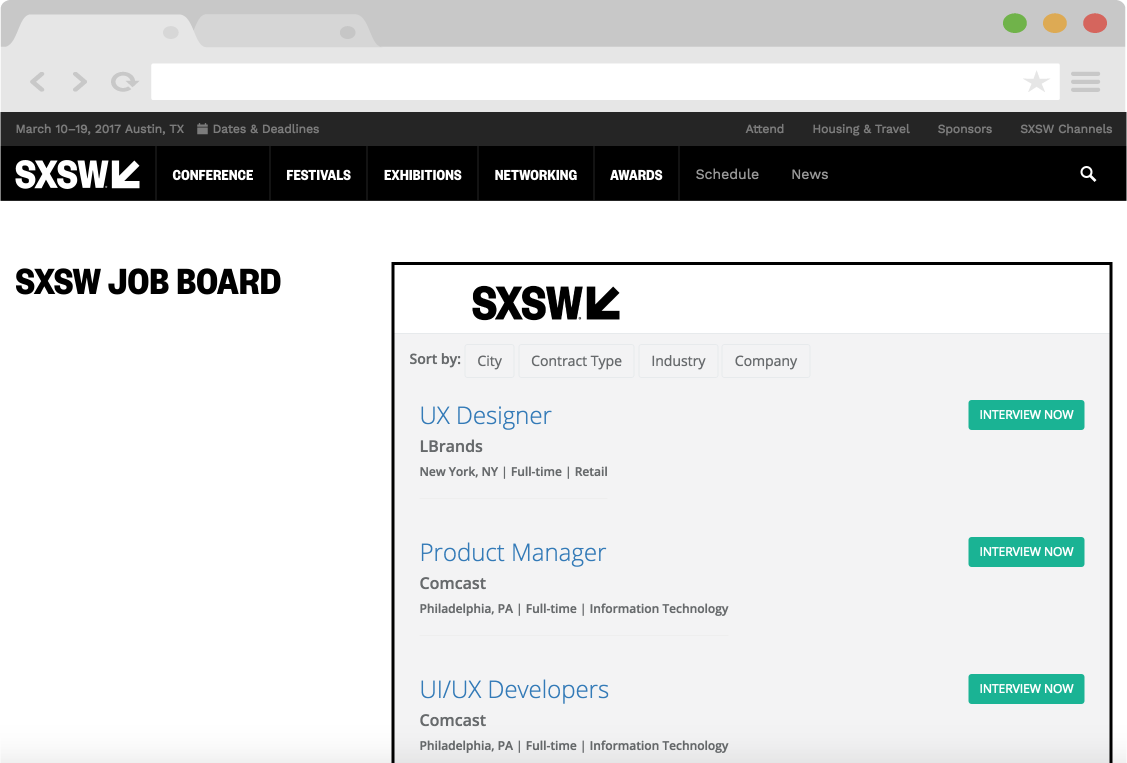Click the green window circle button
The width and height of the screenshot is (1127, 763).
[x=1015, y=23]
